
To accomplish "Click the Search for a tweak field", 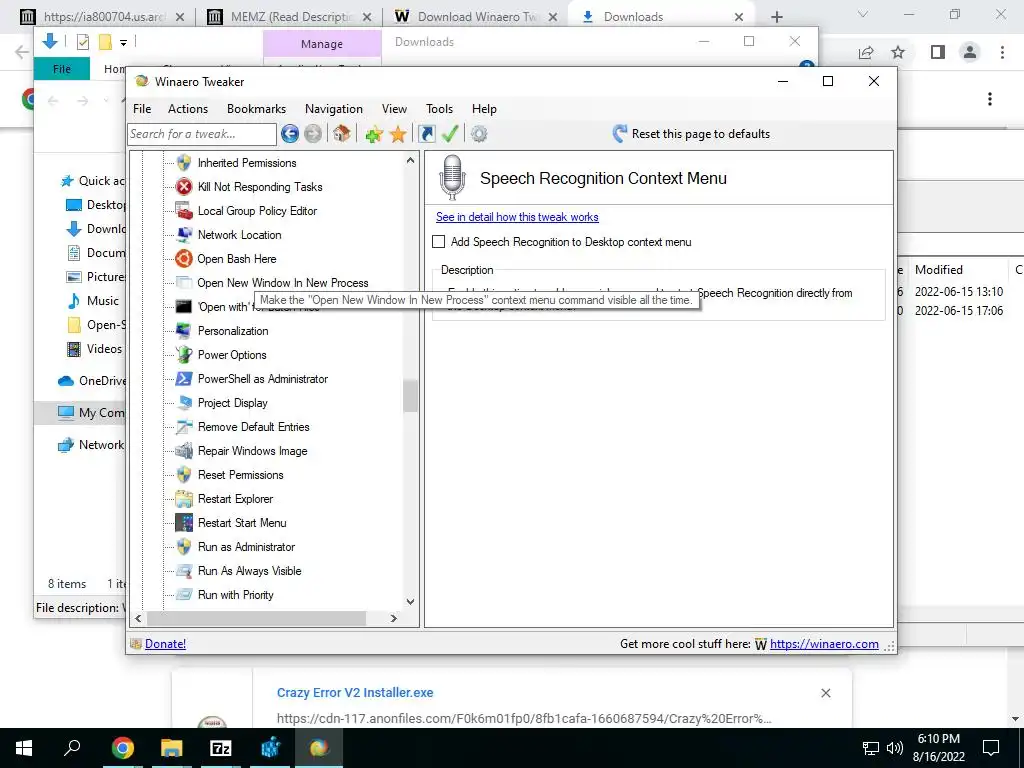I will (202, 134).
